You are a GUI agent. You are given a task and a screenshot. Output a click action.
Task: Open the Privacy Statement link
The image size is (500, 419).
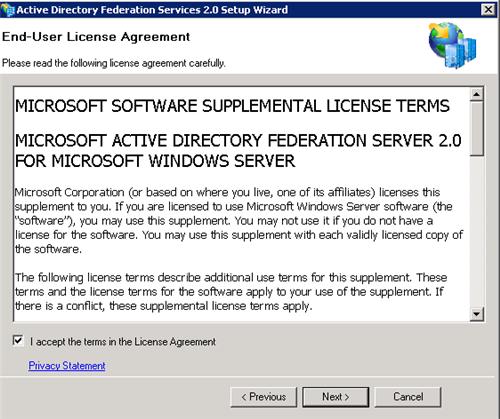(67, 366)
